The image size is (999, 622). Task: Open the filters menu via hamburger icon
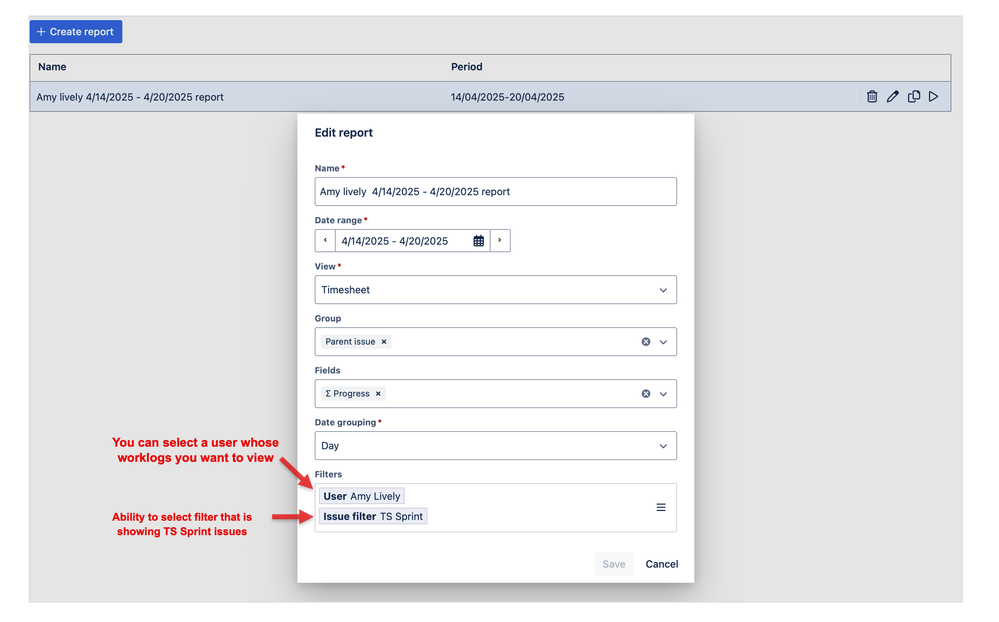click(661, 507)
